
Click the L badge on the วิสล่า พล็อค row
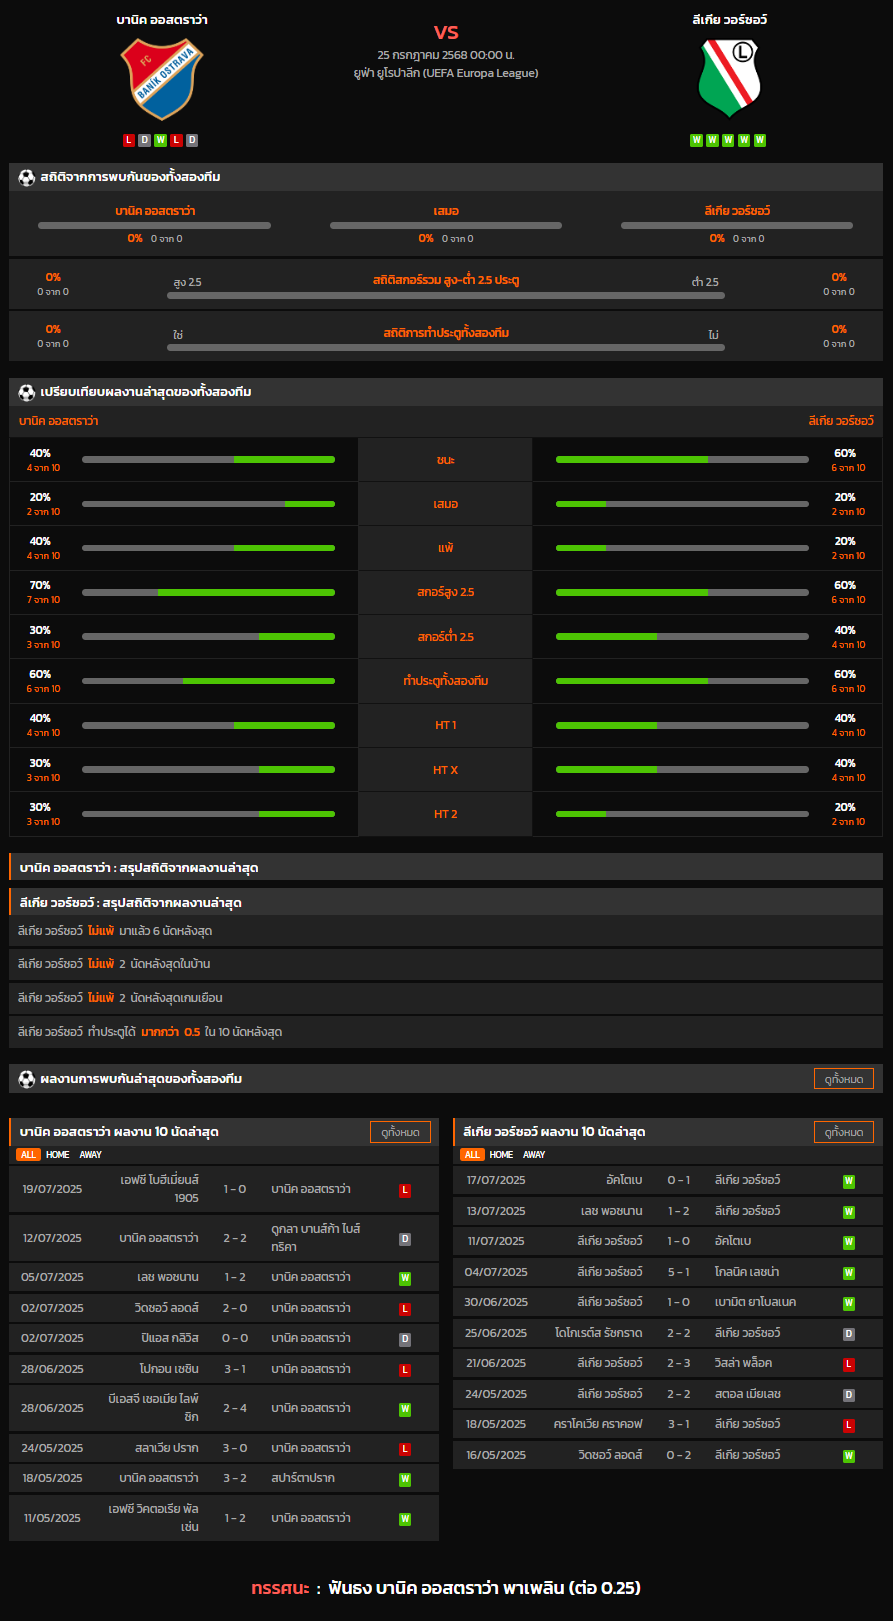(x=849, y=1364)
